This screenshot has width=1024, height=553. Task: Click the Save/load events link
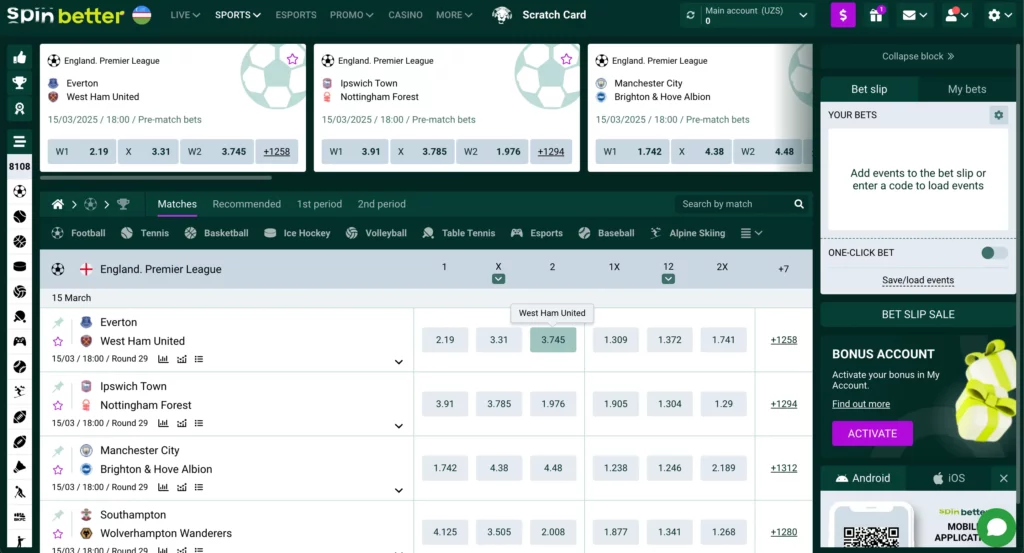(917, 280)
